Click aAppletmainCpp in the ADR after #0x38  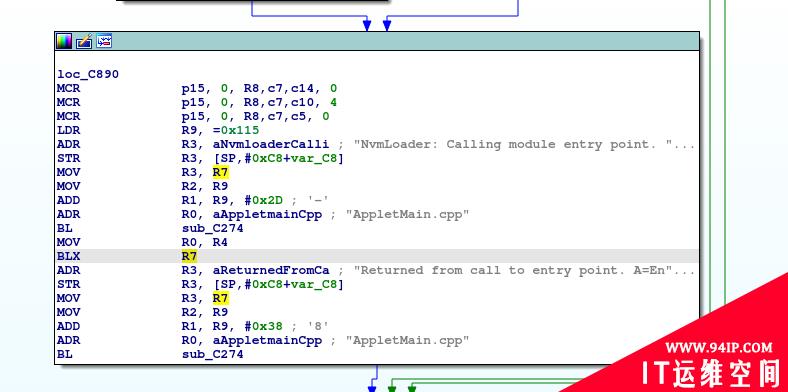click(x=267, y=341)
